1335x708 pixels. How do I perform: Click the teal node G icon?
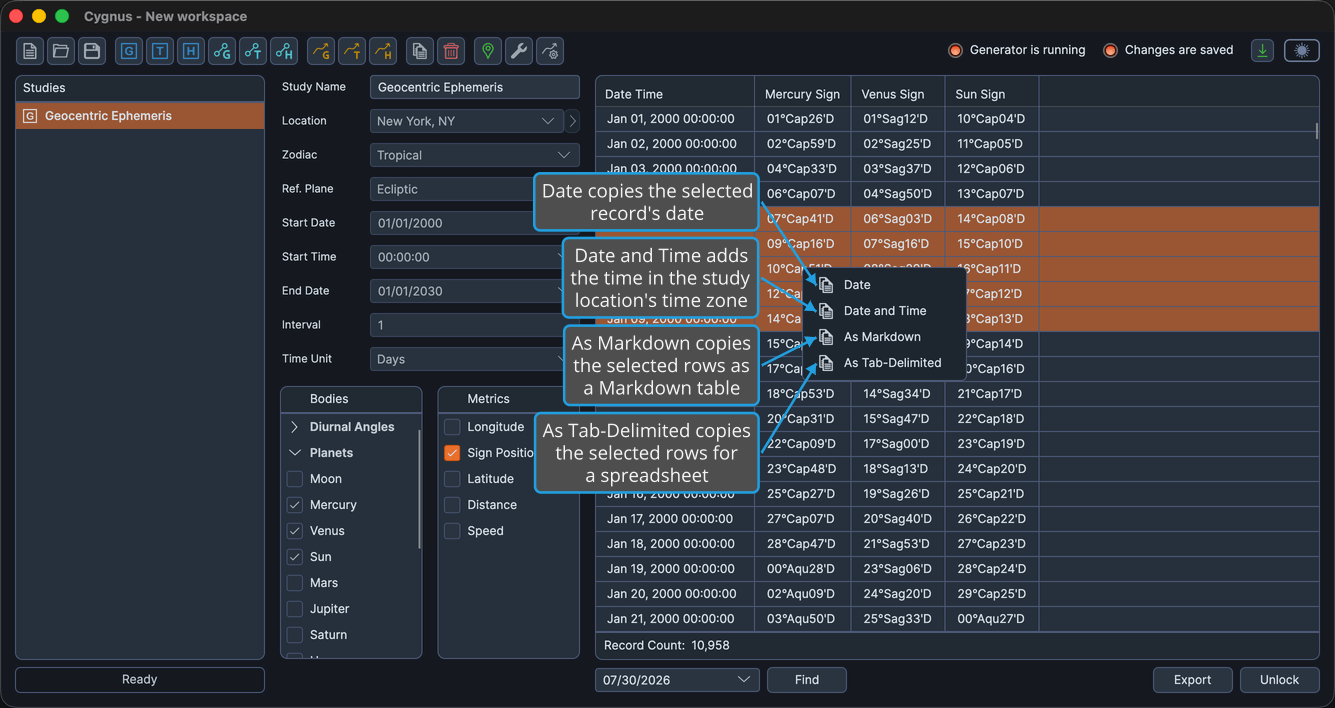pyautogui.click(x=222, y=51)
